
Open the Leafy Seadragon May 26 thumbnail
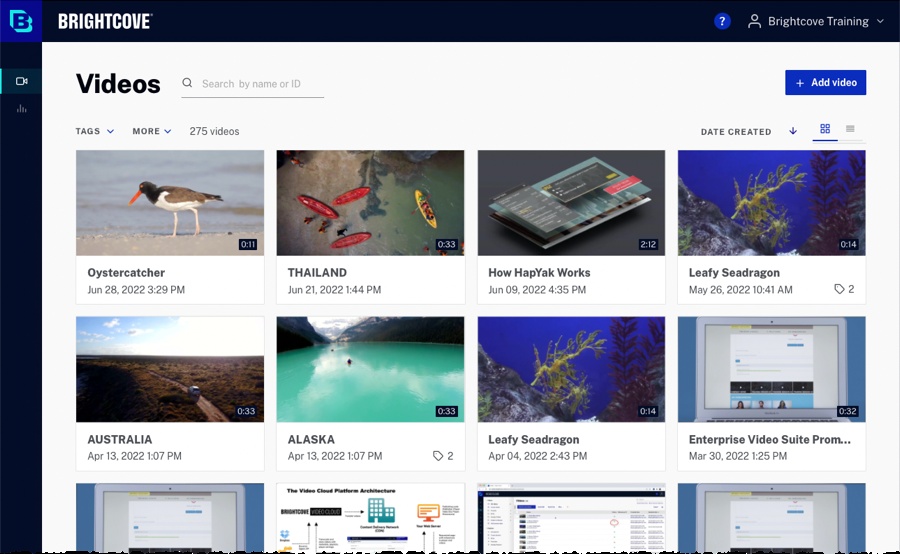(x=771, y=203)
